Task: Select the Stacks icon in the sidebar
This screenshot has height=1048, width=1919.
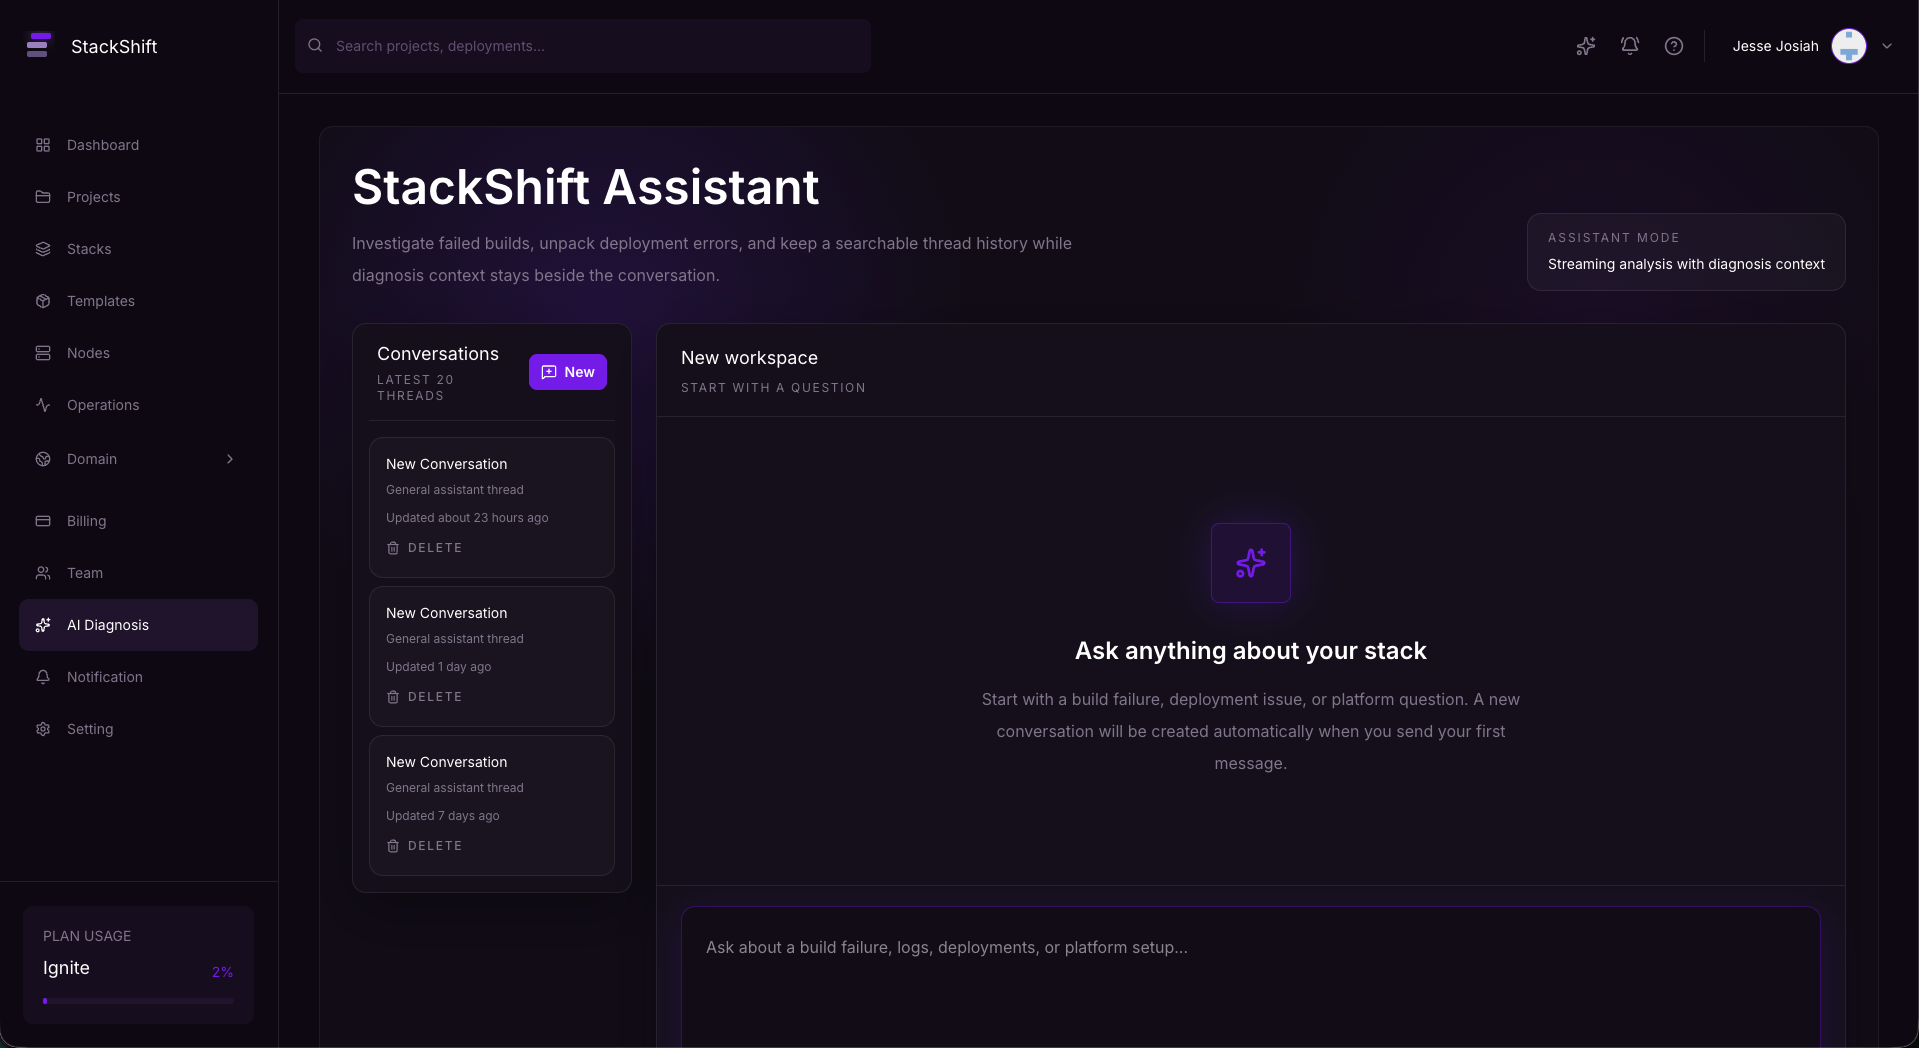Action: click(42, 248)
